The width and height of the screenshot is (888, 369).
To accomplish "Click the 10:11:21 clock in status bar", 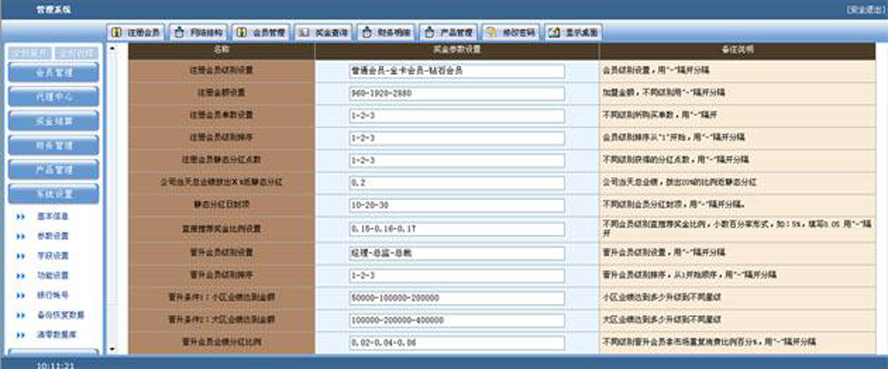I will 55,366.
